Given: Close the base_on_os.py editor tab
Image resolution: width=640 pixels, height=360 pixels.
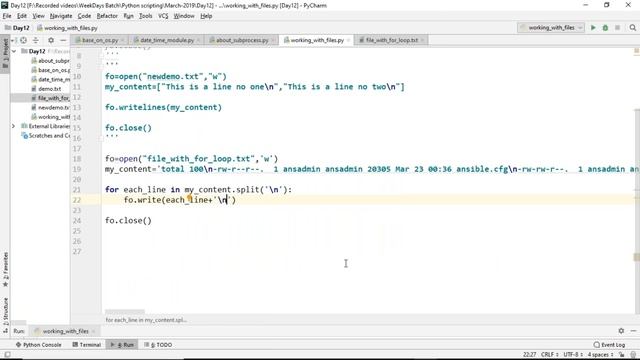Looking at the screenshot, I should [x=122, y=40].
